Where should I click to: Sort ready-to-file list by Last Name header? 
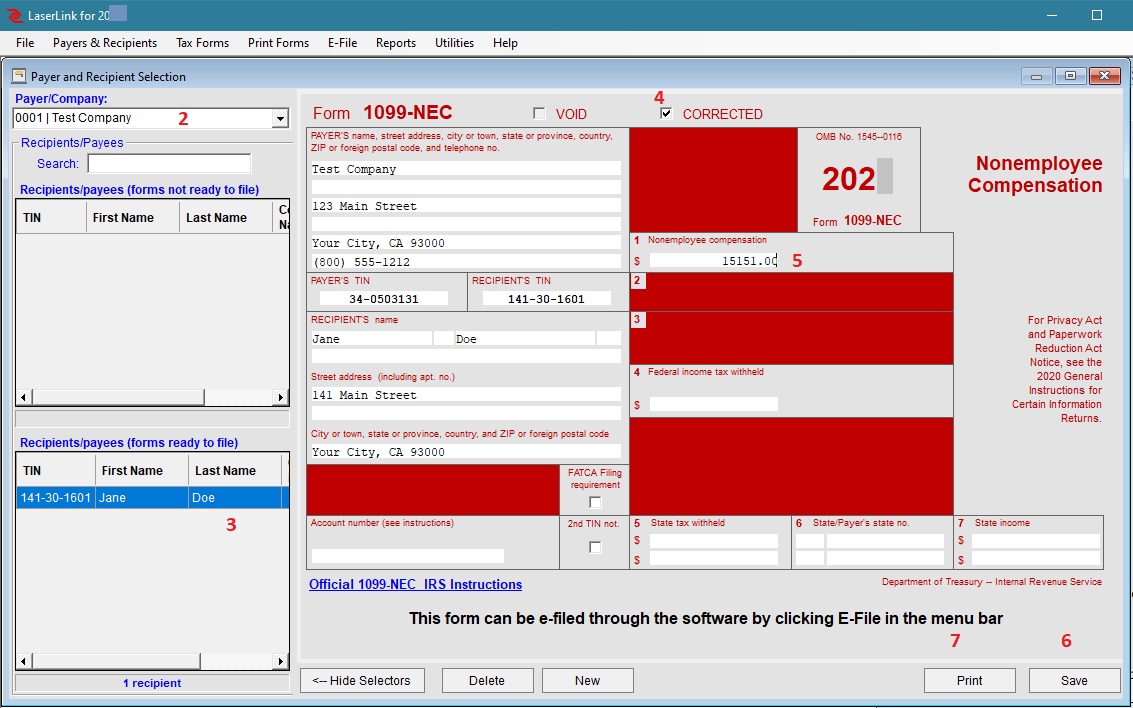click(x=235, y=470)
